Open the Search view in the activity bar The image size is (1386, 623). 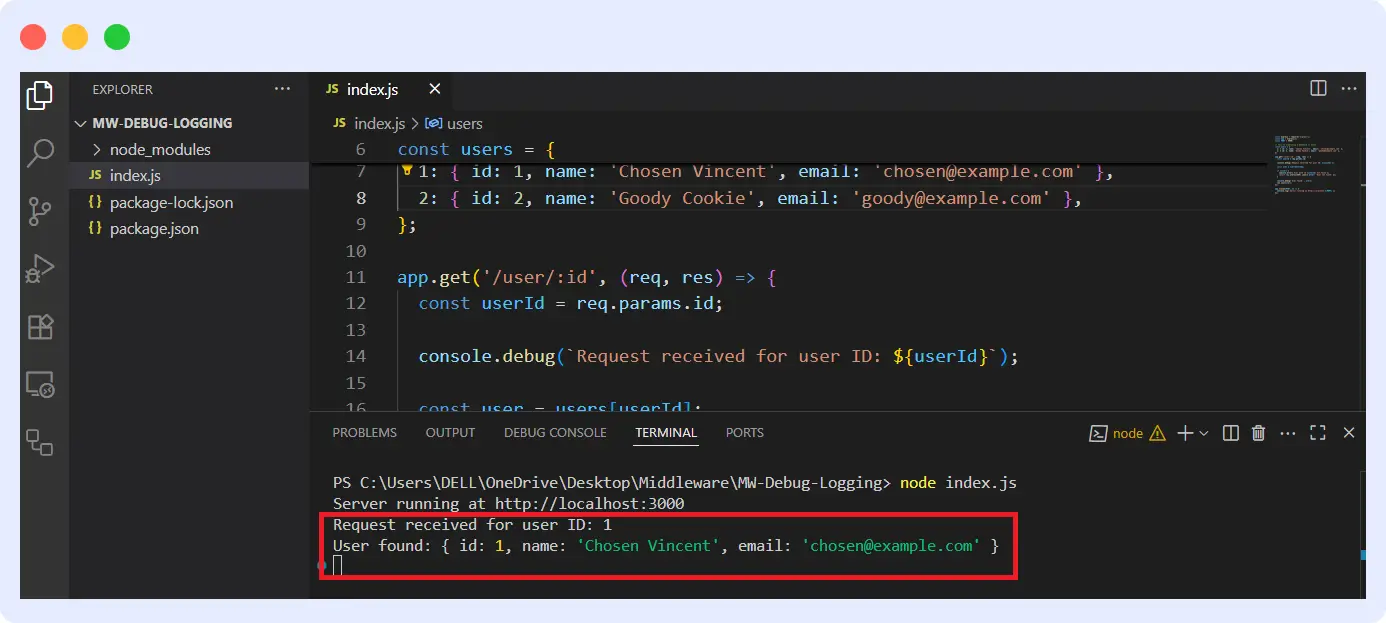pyautogui.click(x=40, y=151)
